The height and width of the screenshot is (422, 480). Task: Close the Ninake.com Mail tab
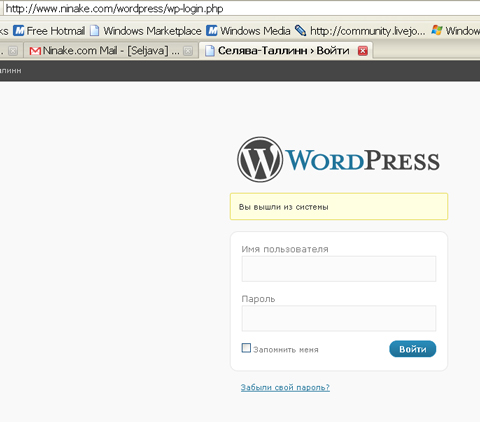(x=188, y=51)
